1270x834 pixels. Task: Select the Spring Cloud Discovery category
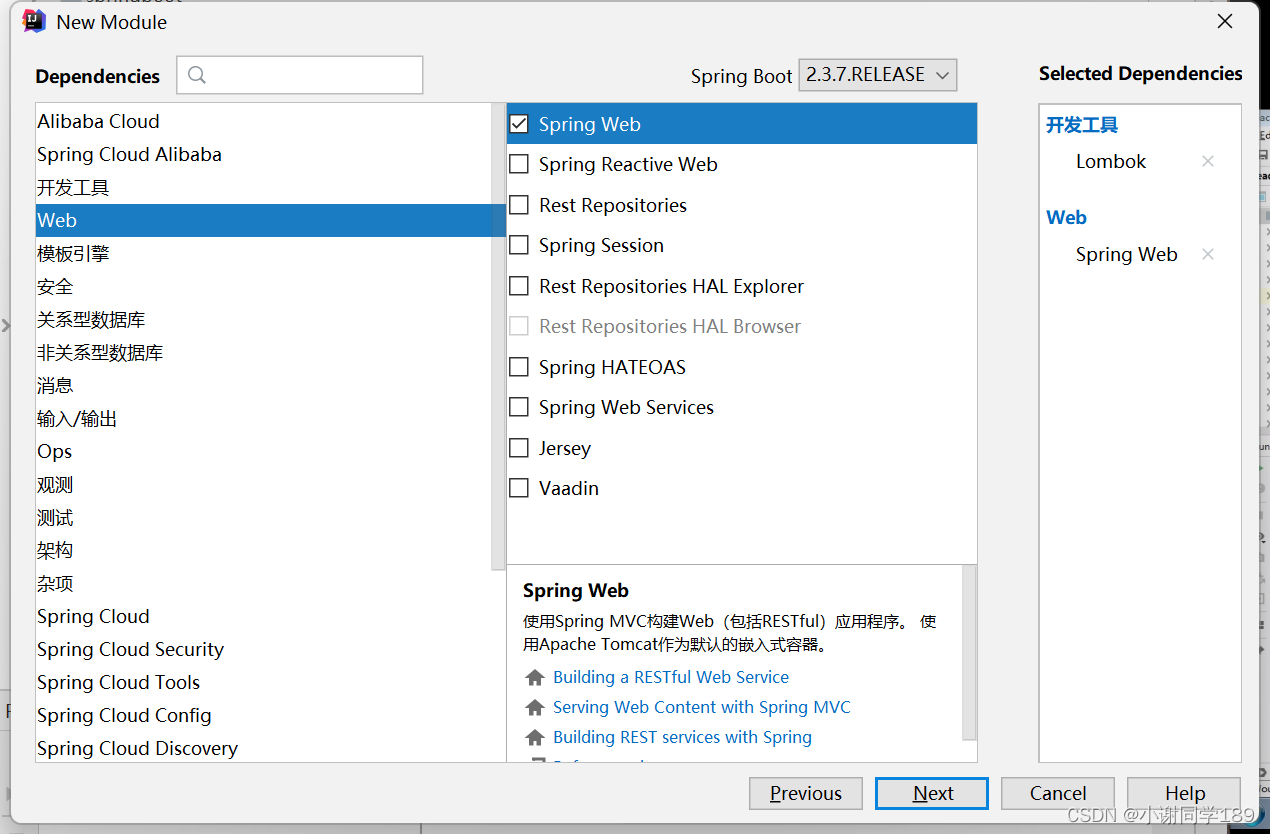coord(264,748)
